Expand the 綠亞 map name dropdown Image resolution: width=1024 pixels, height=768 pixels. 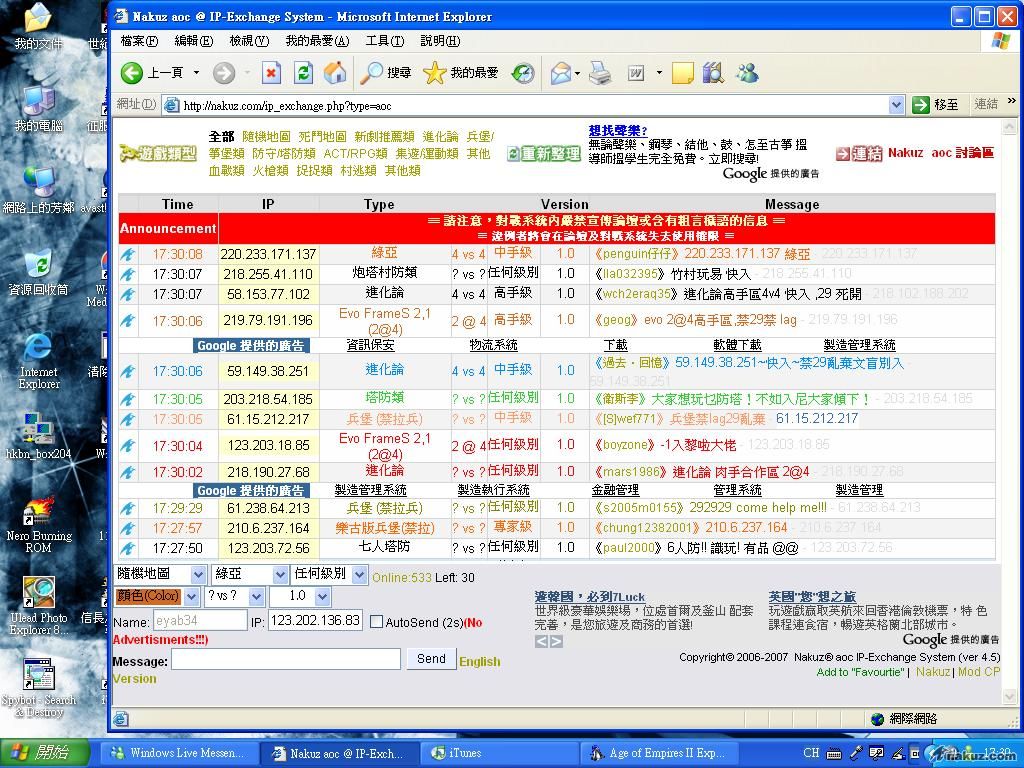280,575
